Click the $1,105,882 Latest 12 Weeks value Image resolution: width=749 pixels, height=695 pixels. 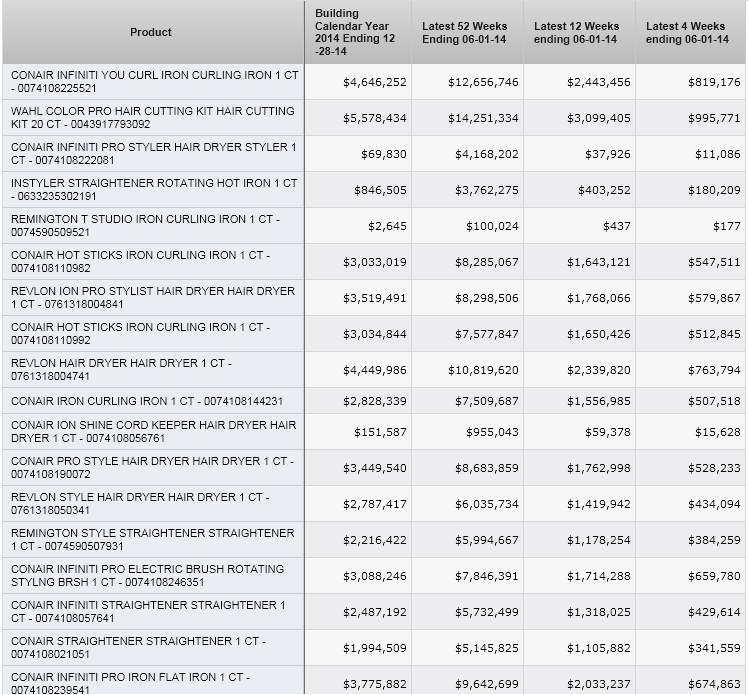tap(598, 648)
